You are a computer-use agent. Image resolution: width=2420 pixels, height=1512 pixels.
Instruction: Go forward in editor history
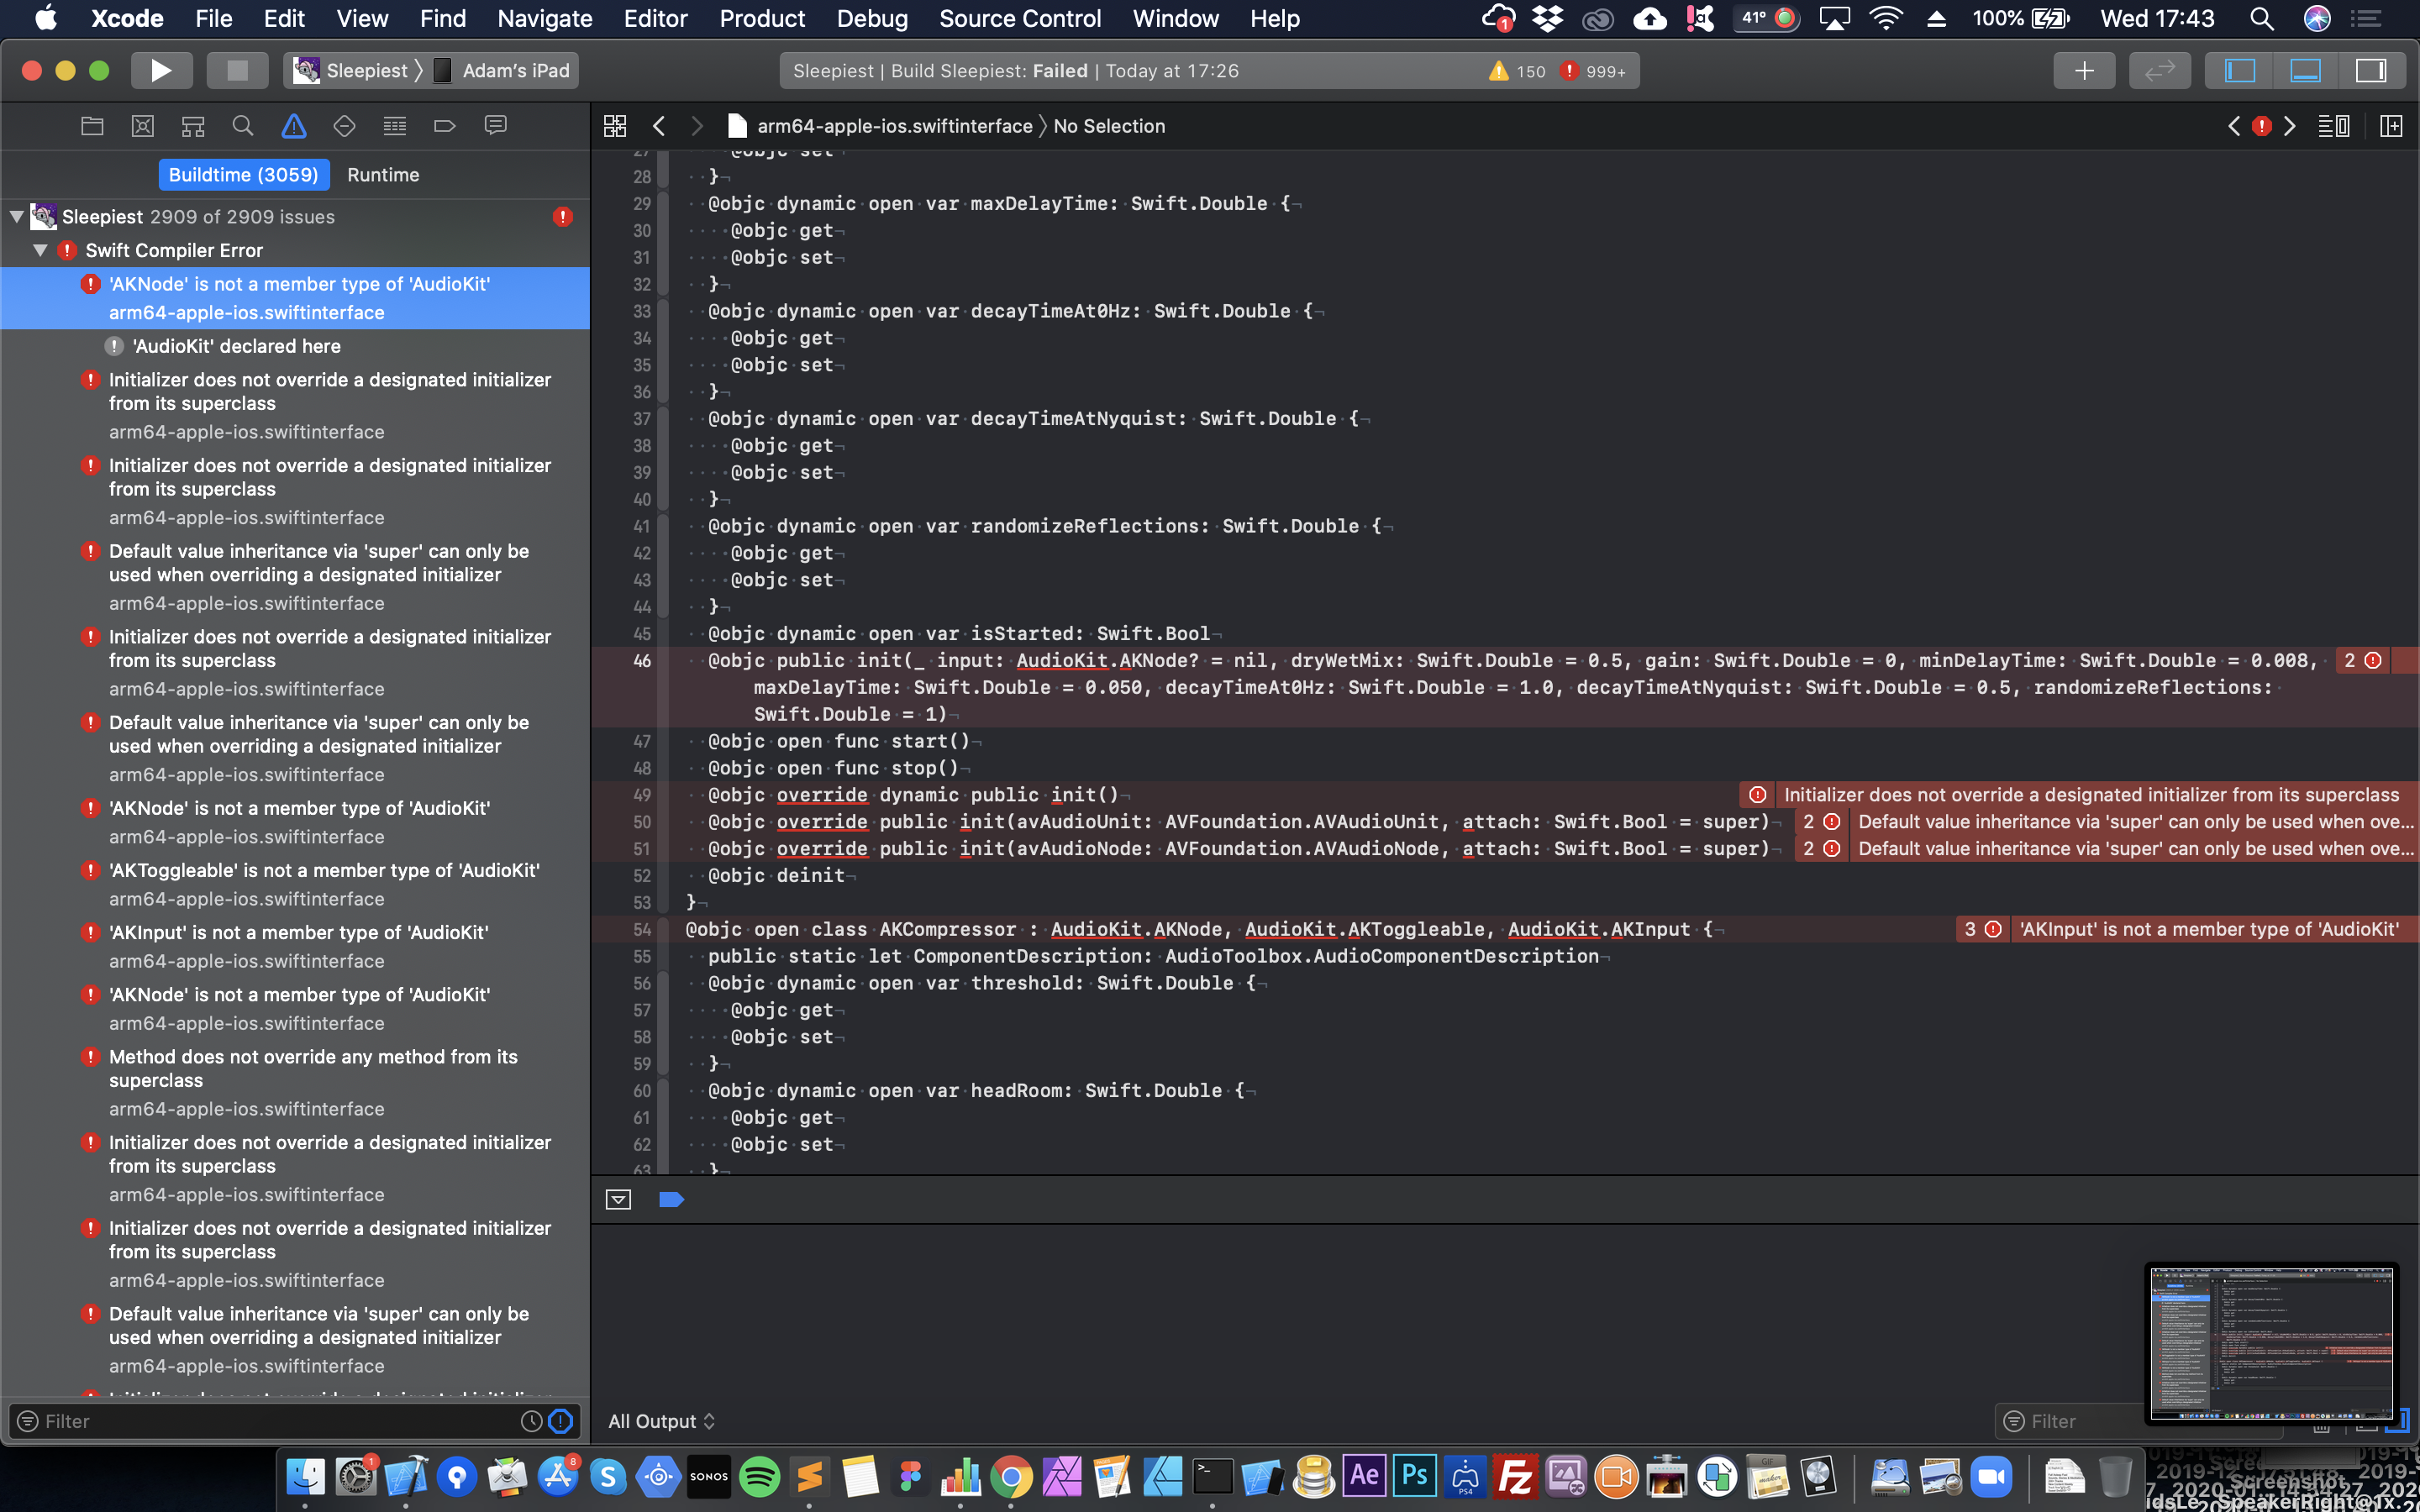(697, 126)
